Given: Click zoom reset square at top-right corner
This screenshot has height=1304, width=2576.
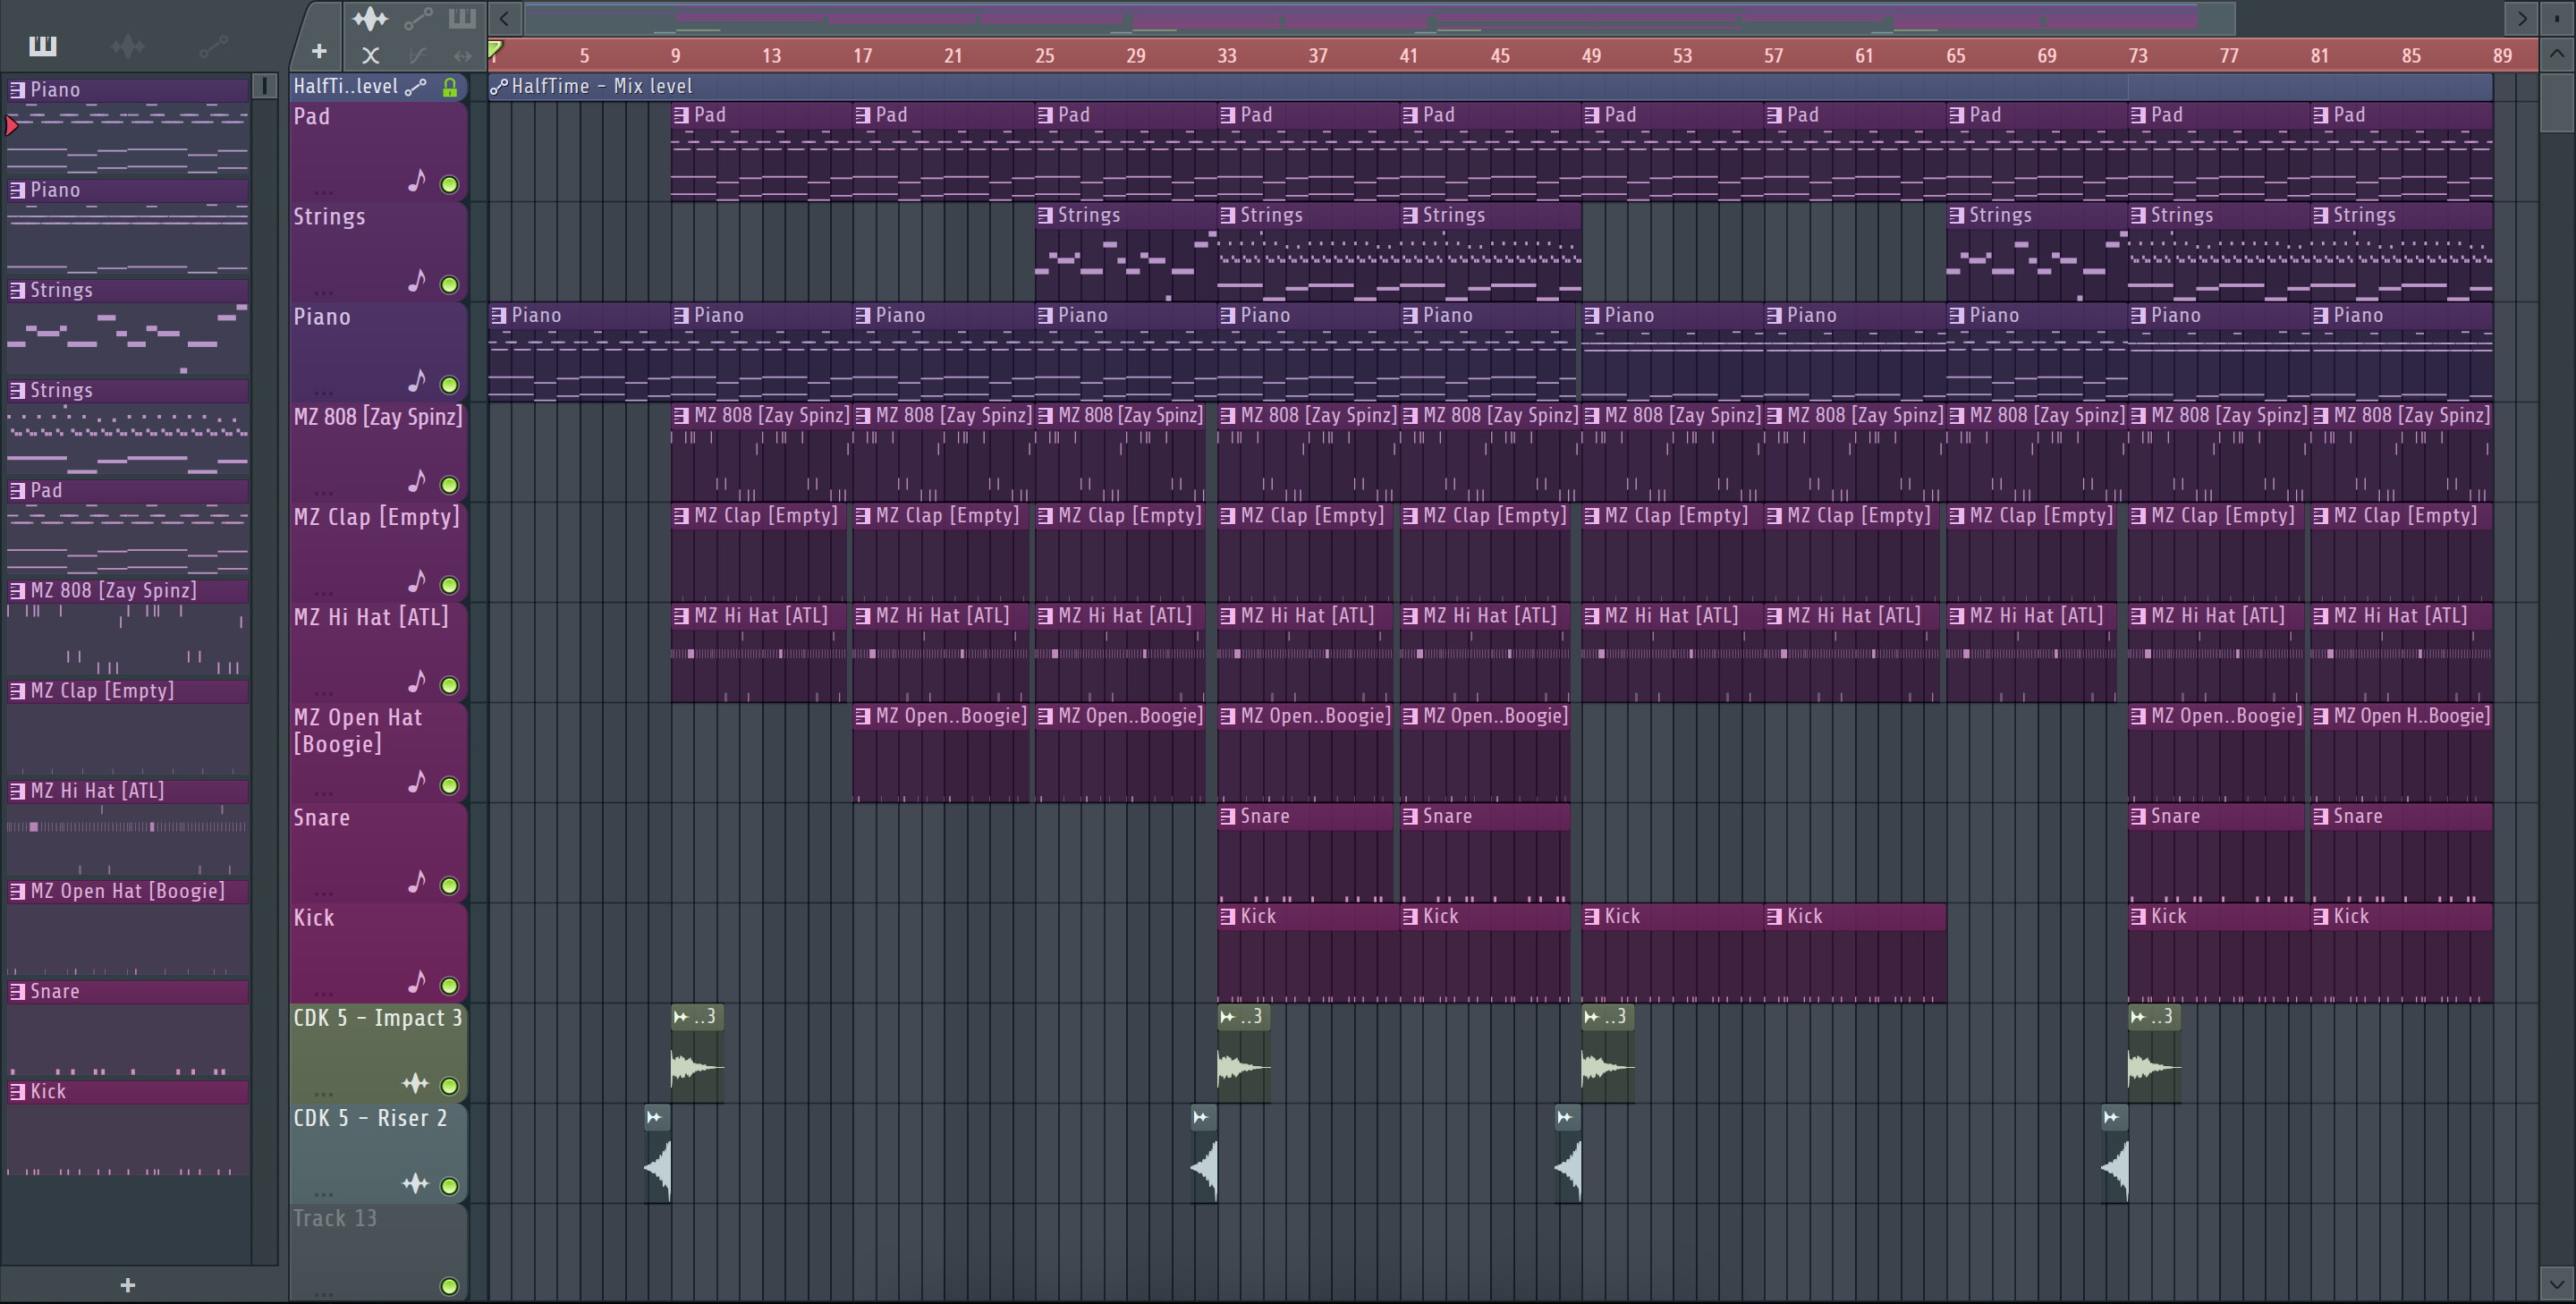Looking at the screenshot, I should tap(2557, 18).
